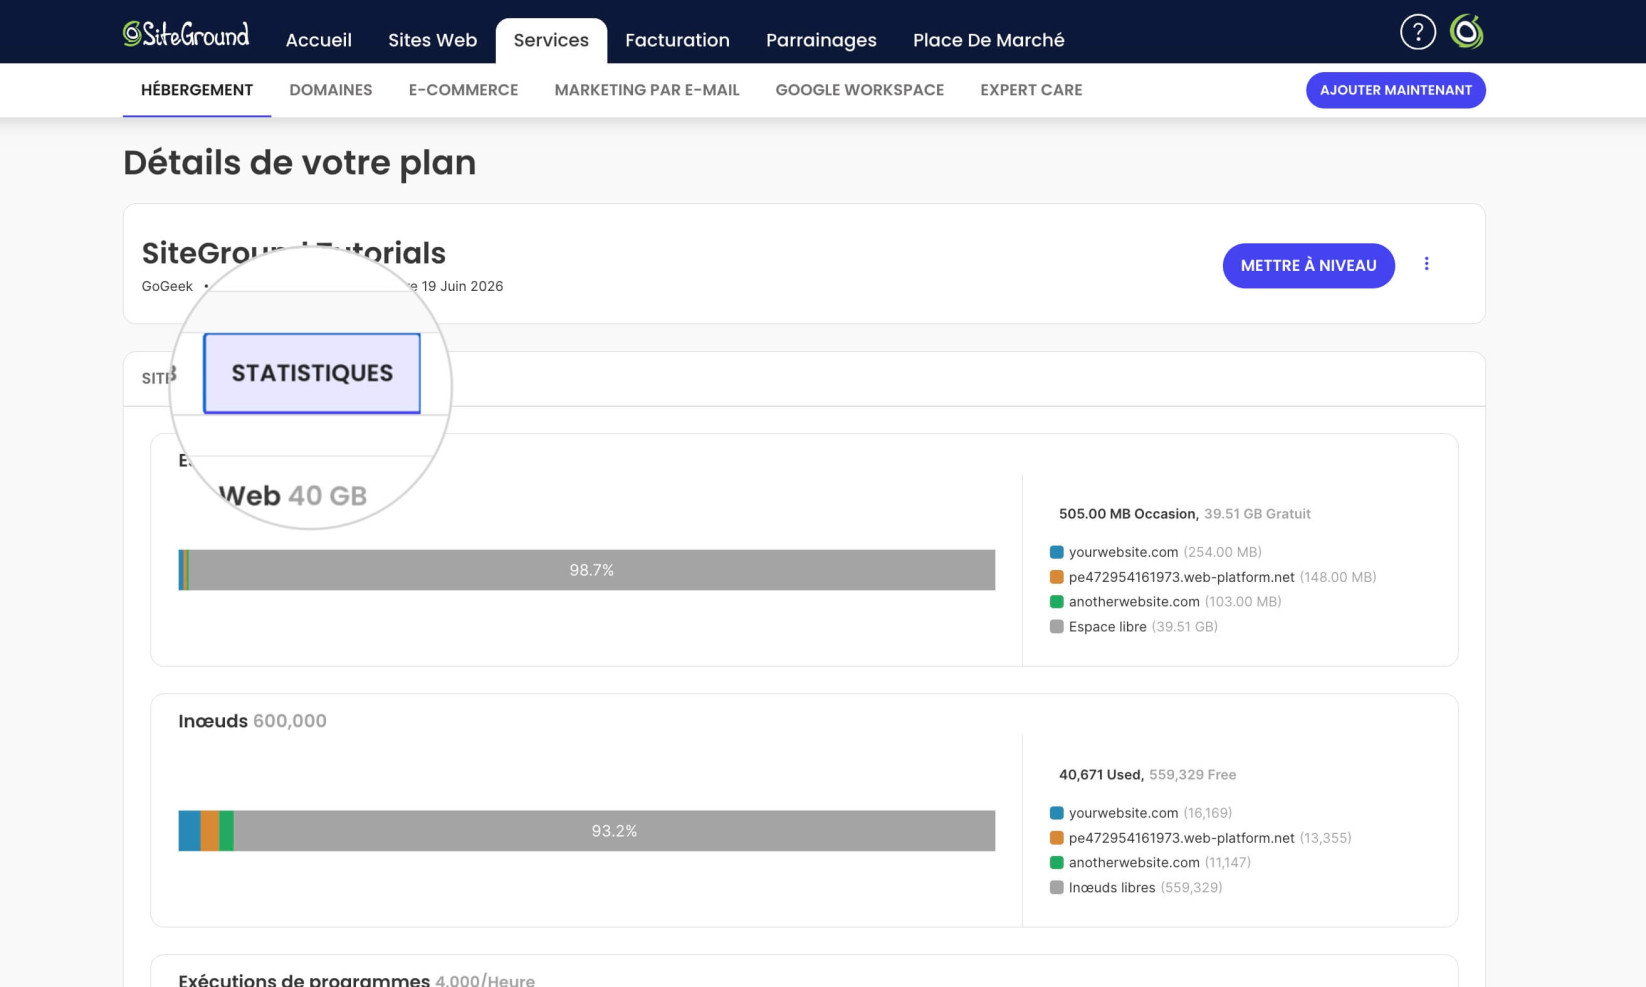Click blue swatch for yourwebsite.com disk usage
This screenshot has width=1646, height=987.
[1056, 552]
